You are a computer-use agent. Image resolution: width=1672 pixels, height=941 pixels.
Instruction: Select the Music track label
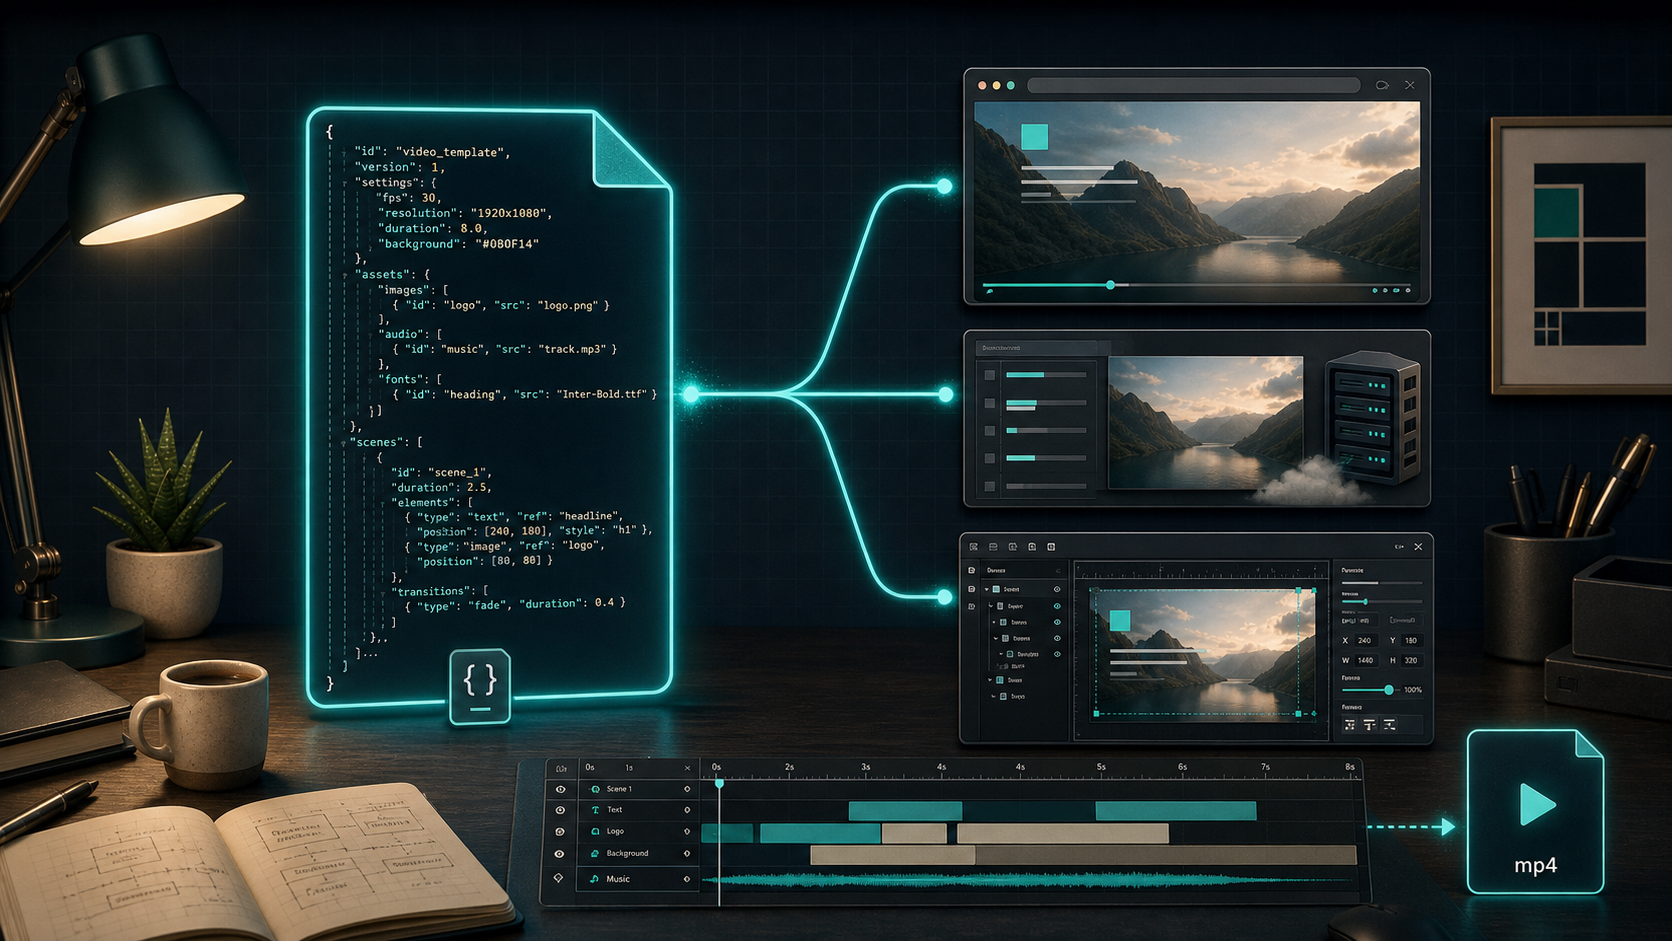(618, 879)
